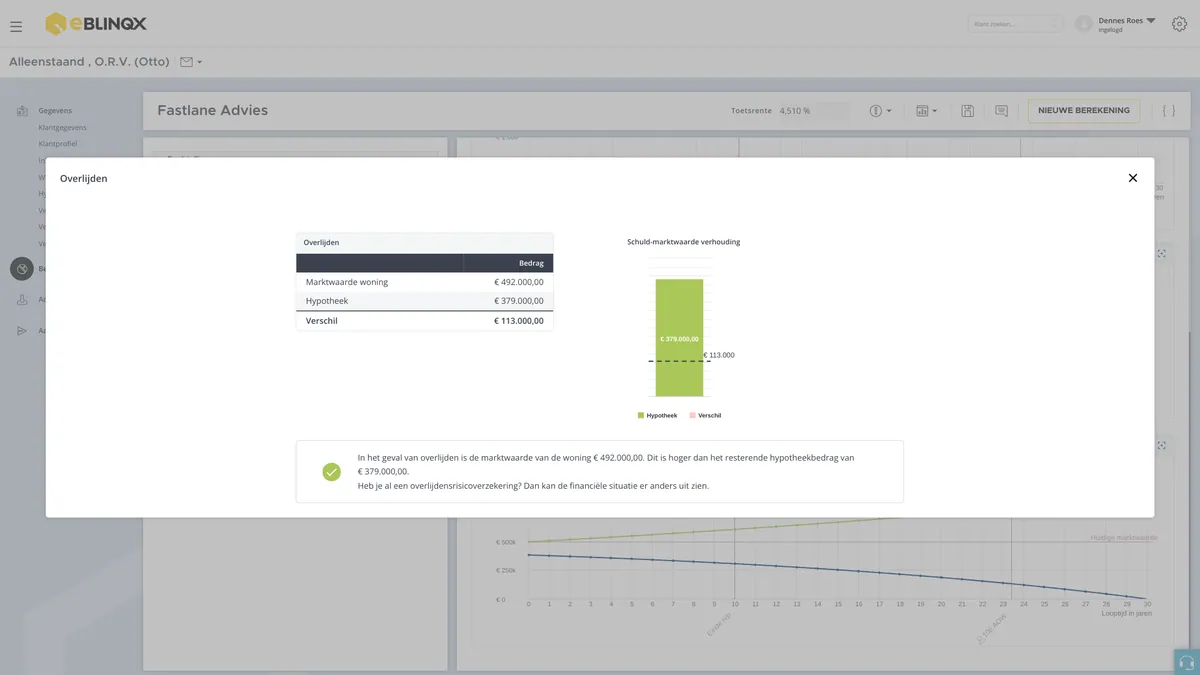Click the green checkmark status icon
The image size is (1200, 675).
point(332,472)
